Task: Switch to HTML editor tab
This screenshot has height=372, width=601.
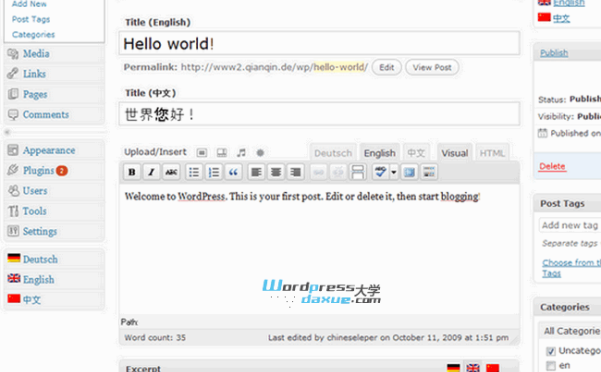Action: click(492, 153)
